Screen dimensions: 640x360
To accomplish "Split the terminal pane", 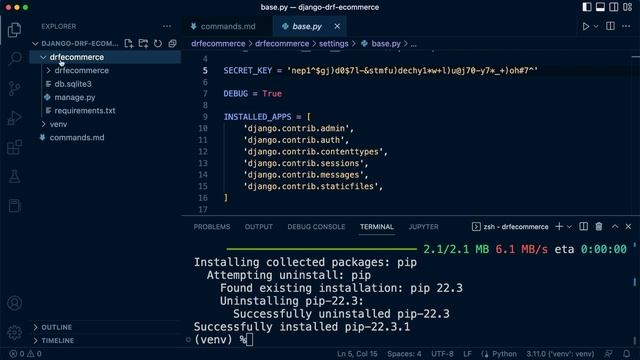I will [584, 227].
